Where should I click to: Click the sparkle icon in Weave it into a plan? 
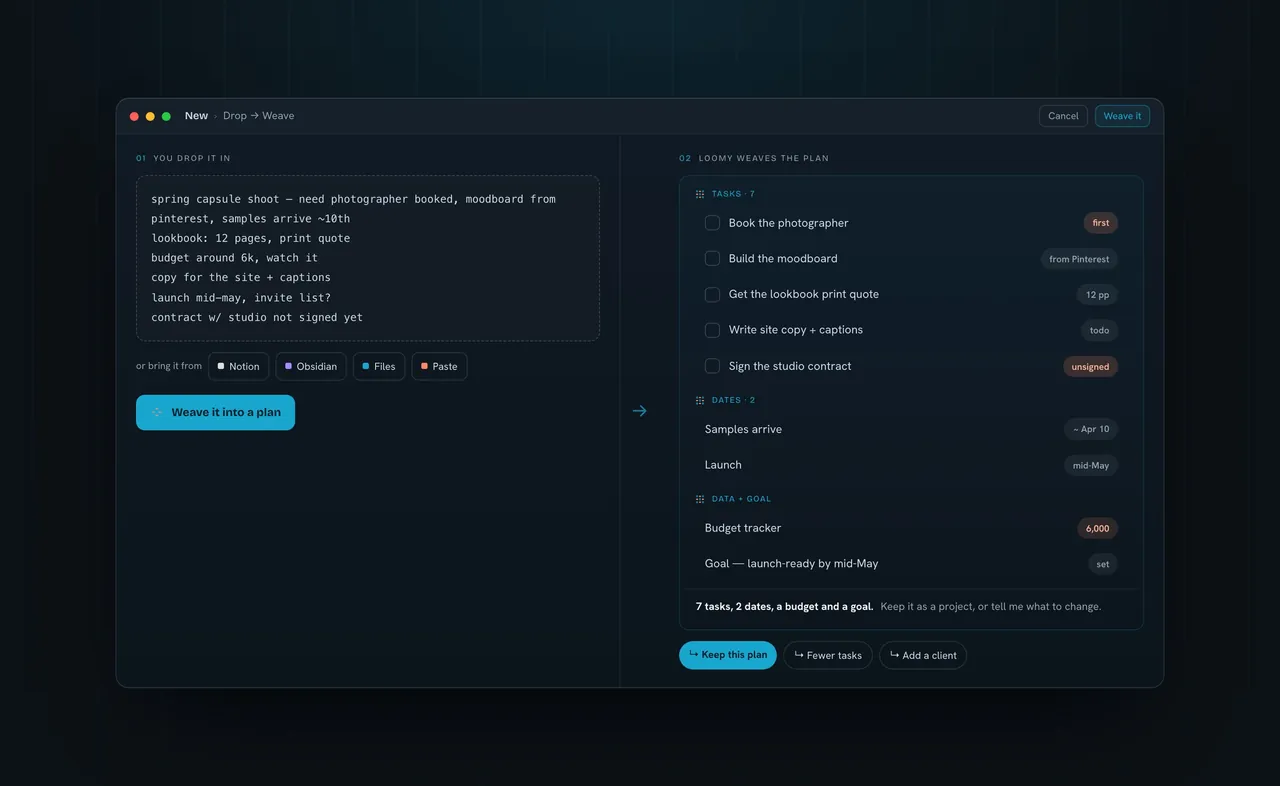157,412
